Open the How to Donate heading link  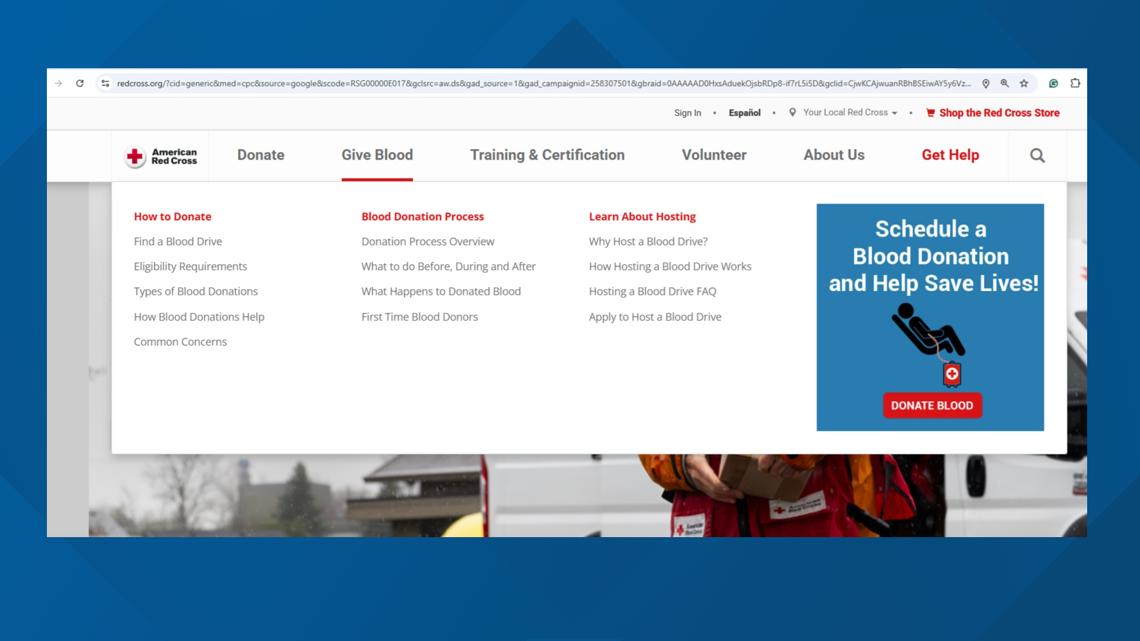[172, 217]
